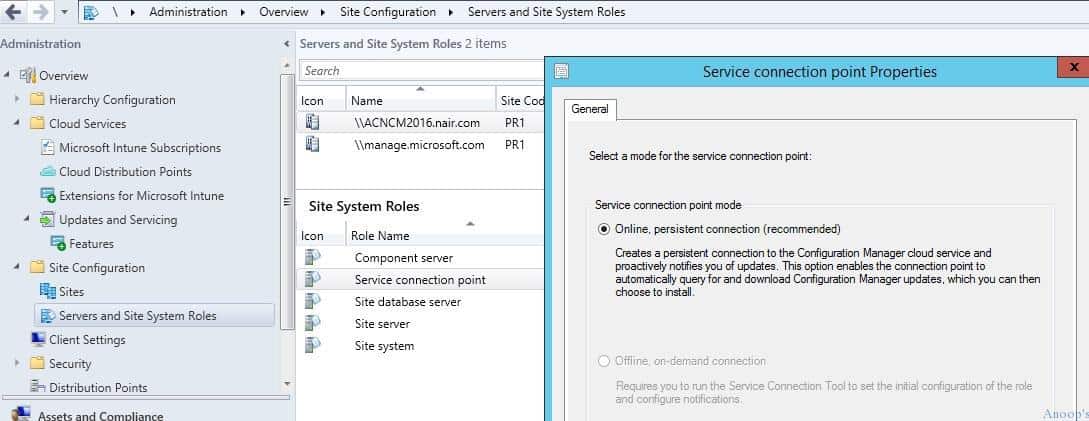Click the Sites node icon
1089x421 pixels.
click(x=47, y=291)
